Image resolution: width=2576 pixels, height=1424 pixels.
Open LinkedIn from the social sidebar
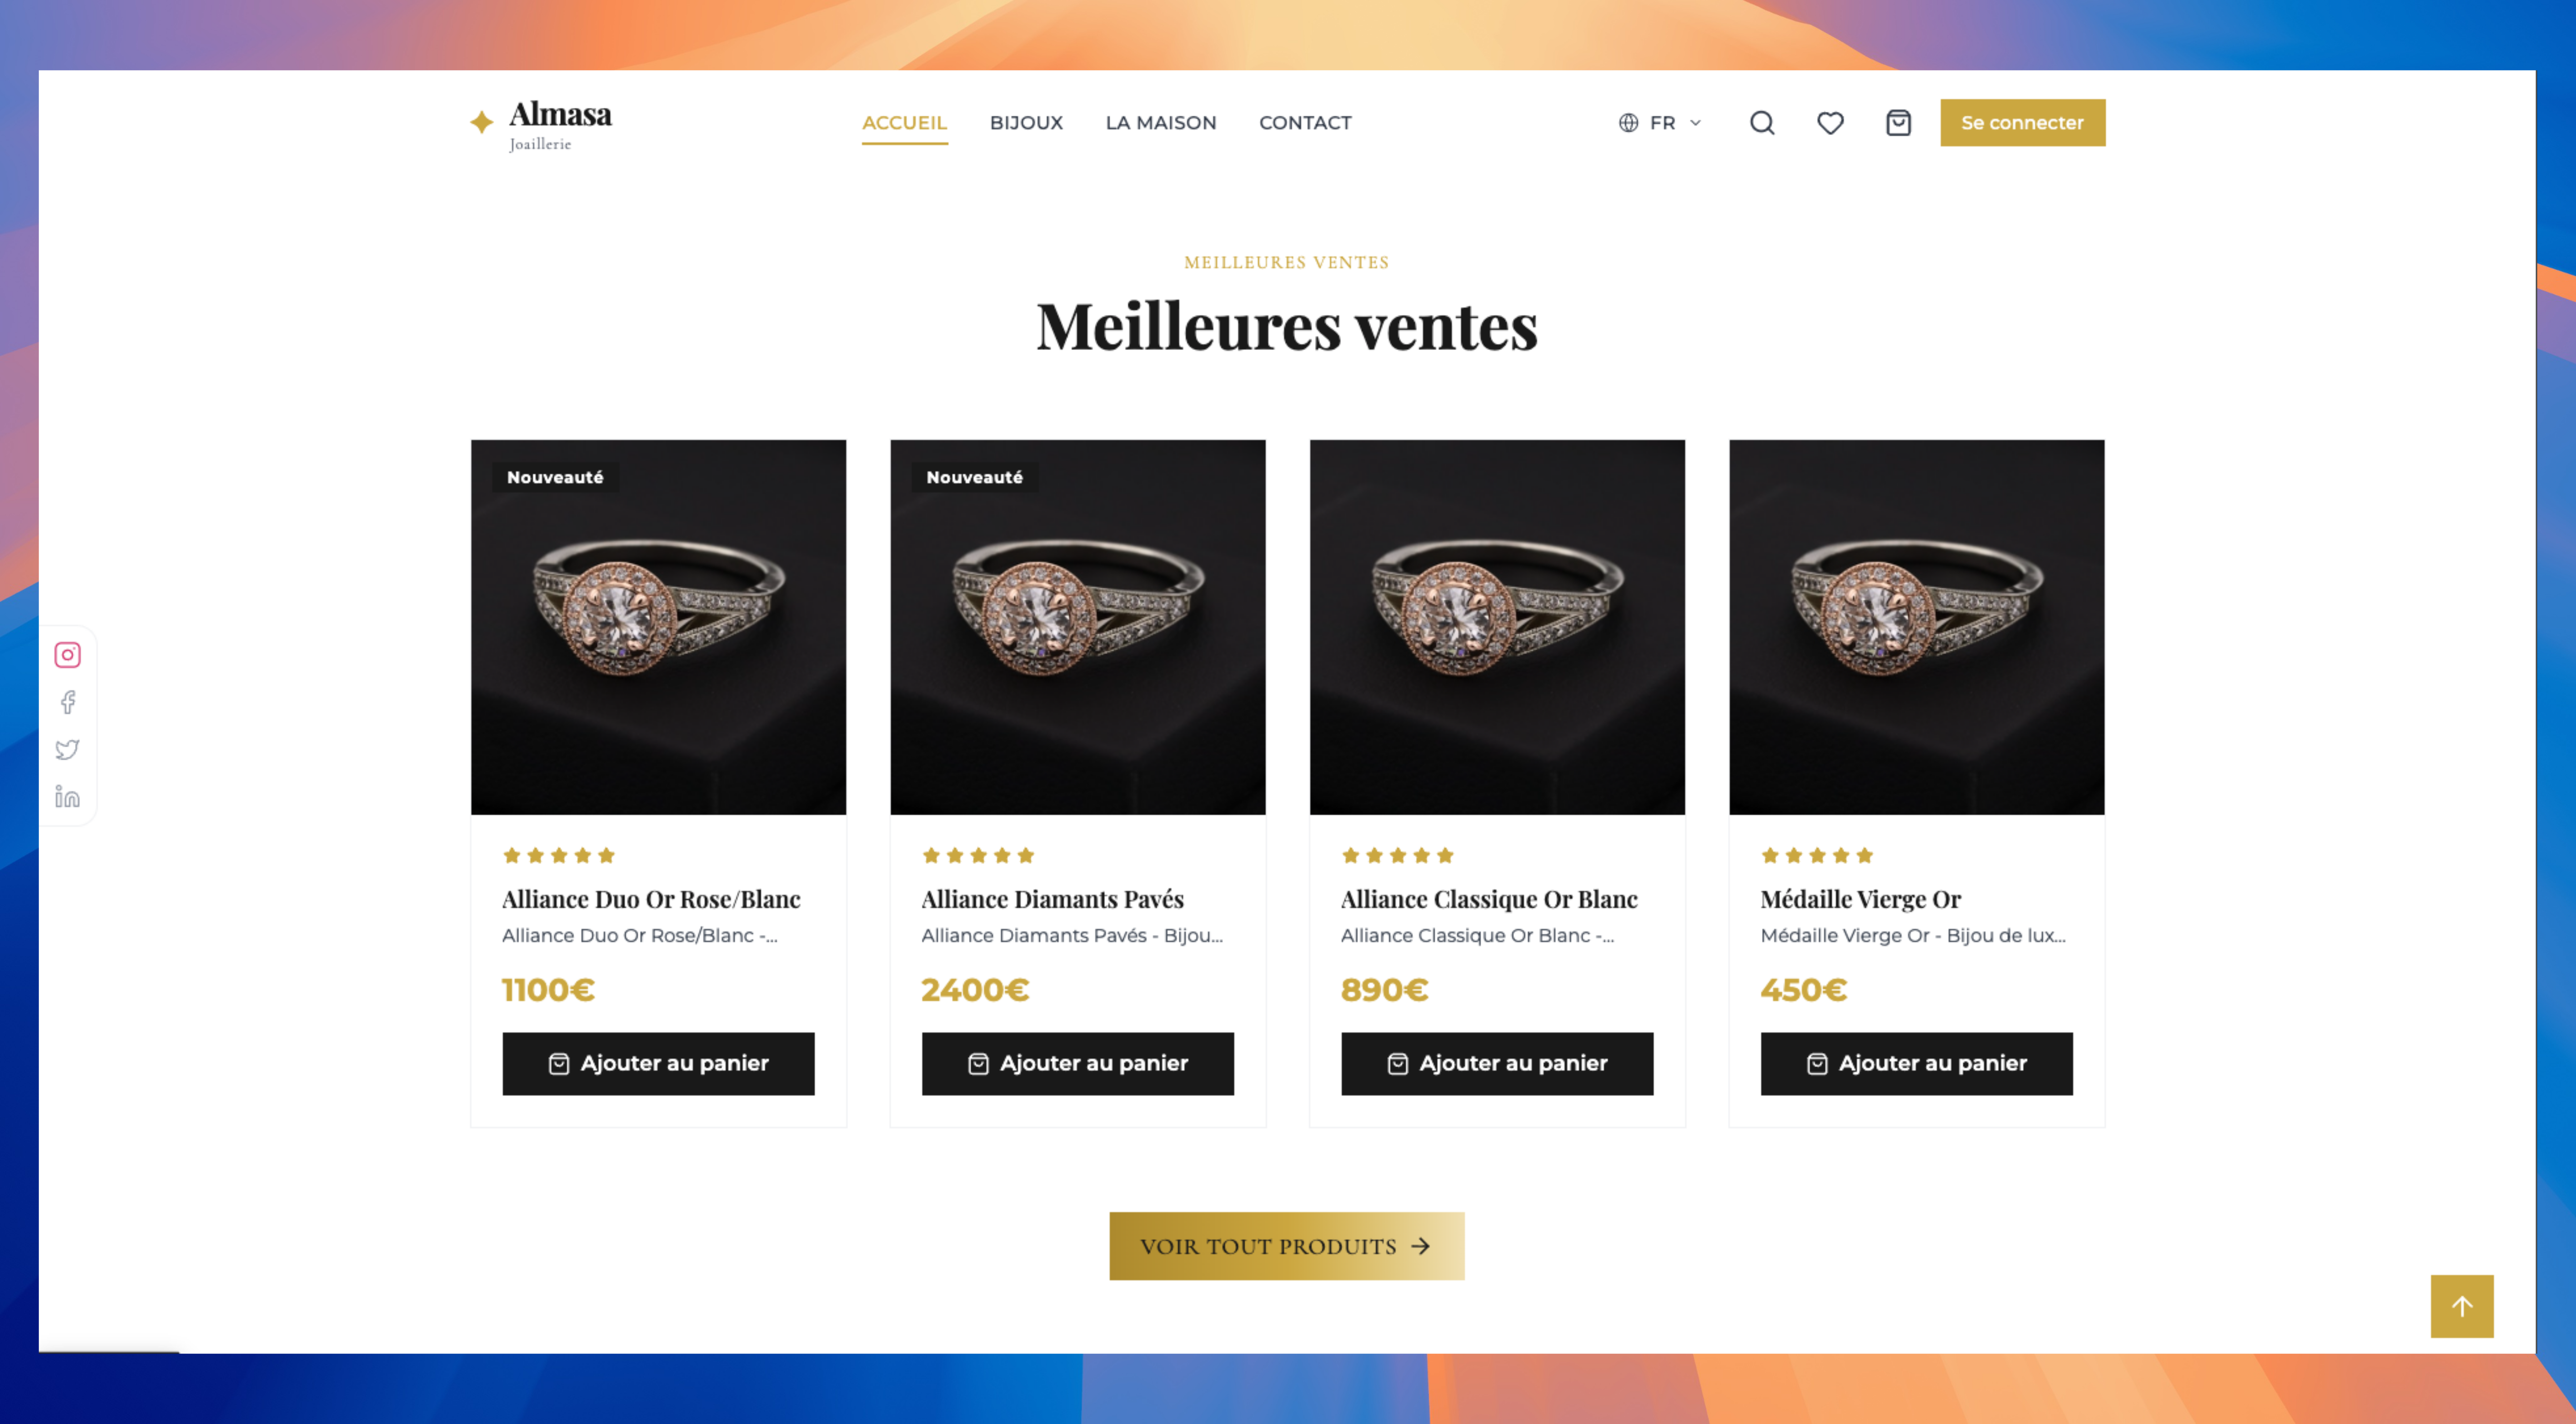tap(67, 796)
